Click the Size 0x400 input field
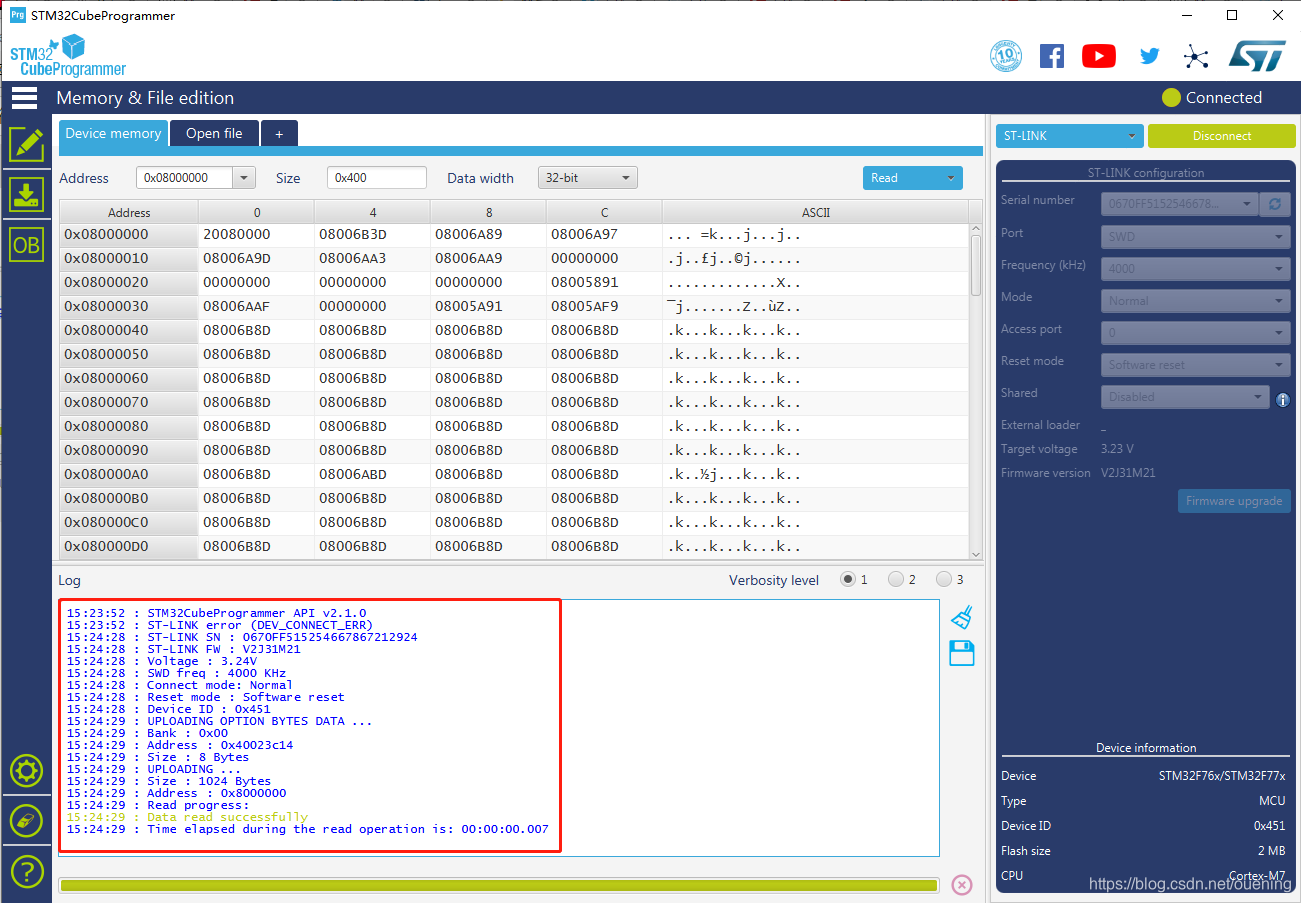 377,178
